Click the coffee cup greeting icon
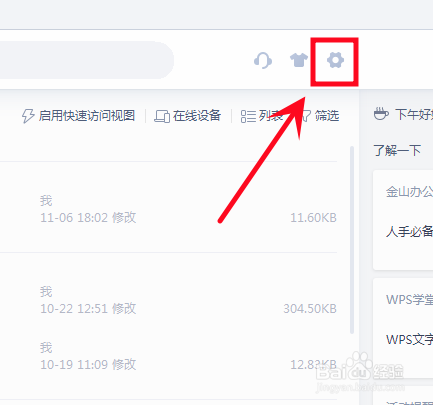This screenshot has height=405, width=433. (381, 114)
